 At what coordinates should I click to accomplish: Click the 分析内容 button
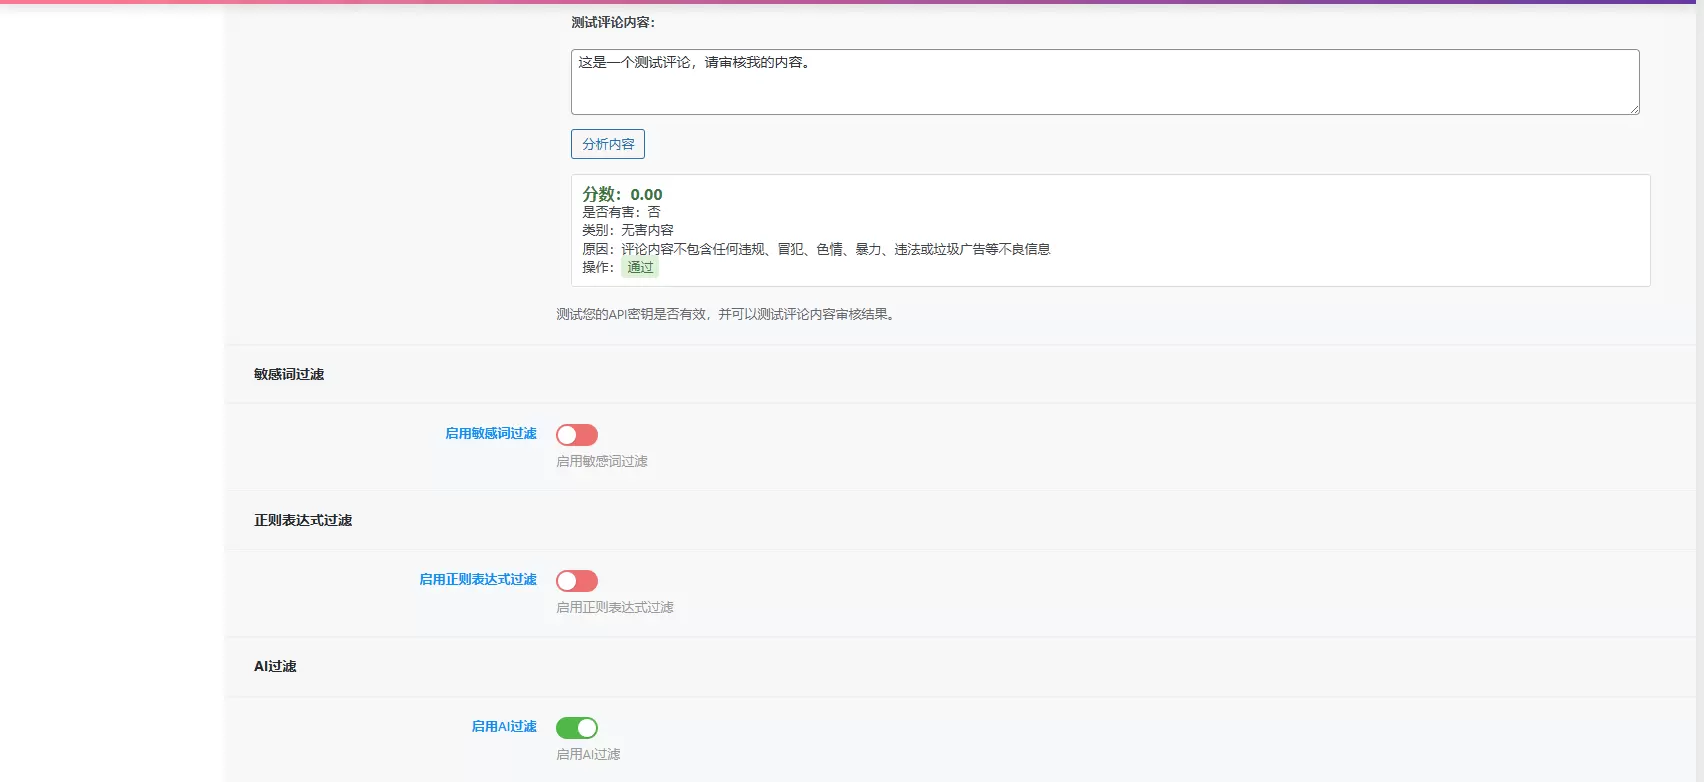[608, 144]
